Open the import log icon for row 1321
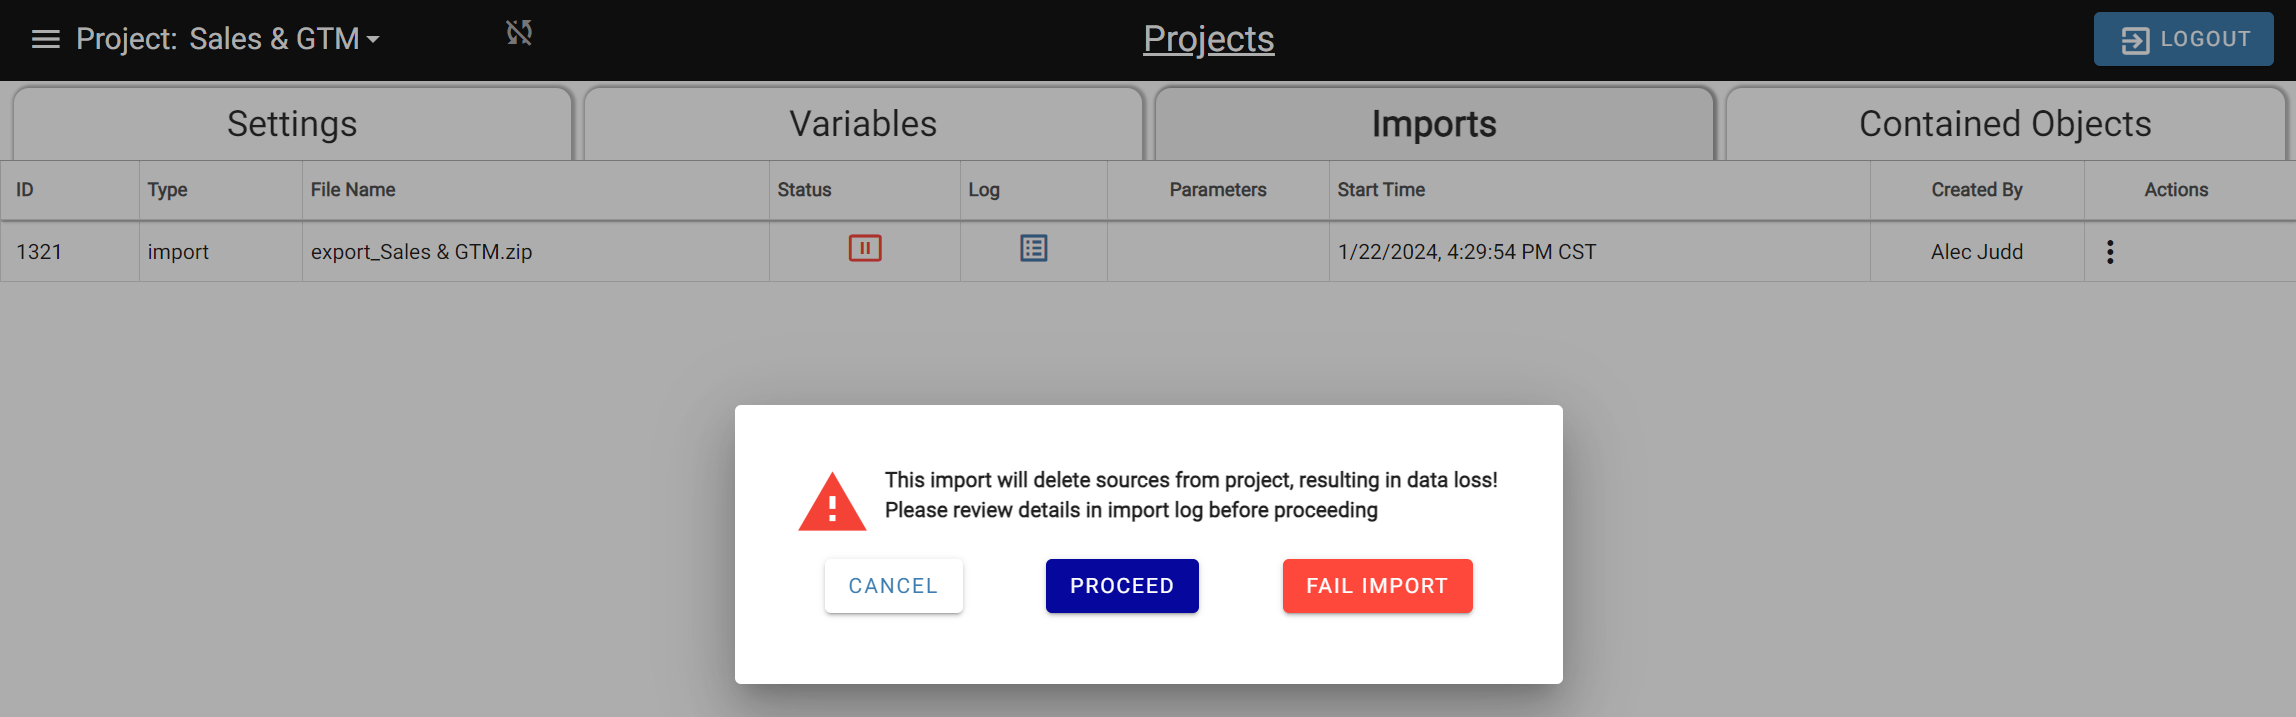 pyautogui.click(x=1033, y=248)
